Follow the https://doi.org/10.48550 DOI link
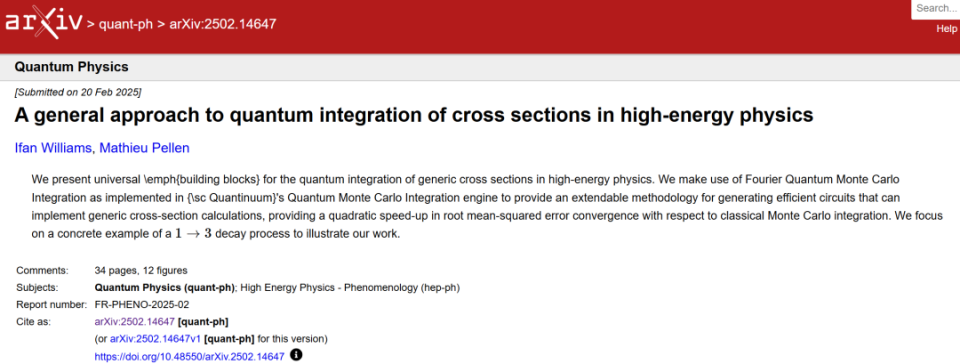This screenshot has height=364, width=960. click(x=189, y=356)
